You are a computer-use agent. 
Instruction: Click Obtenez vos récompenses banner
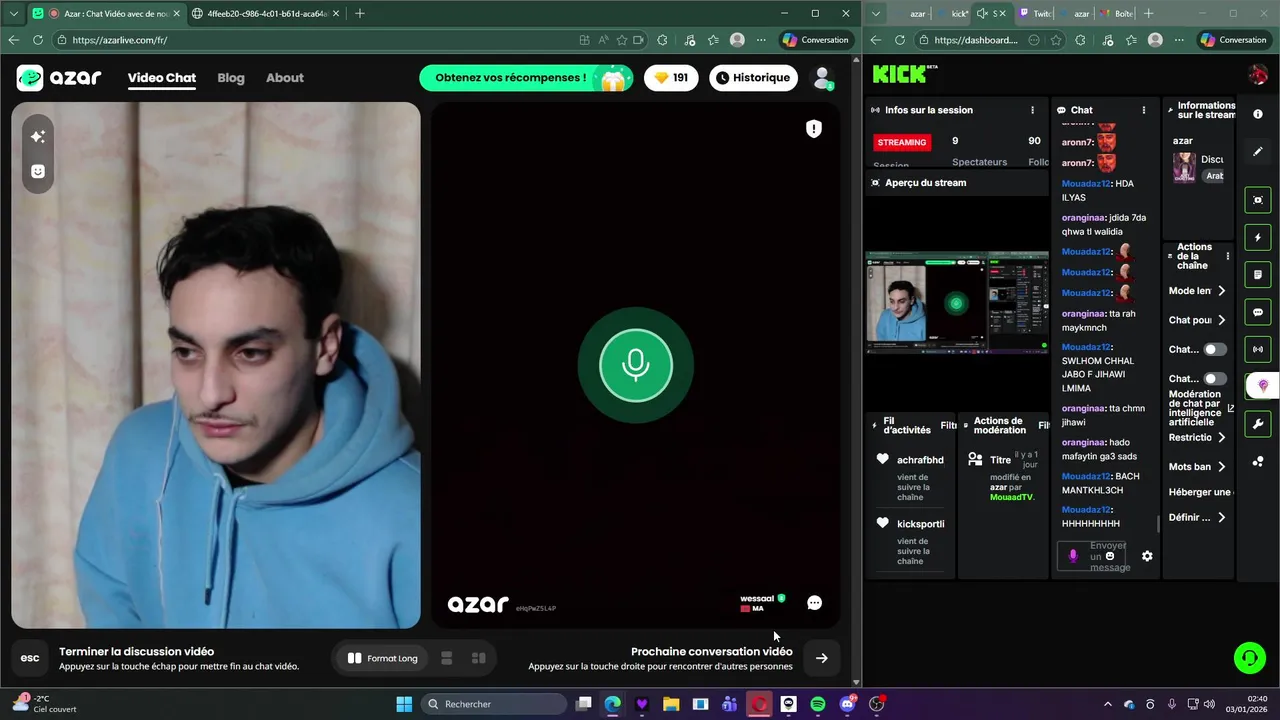pos(526,78)
